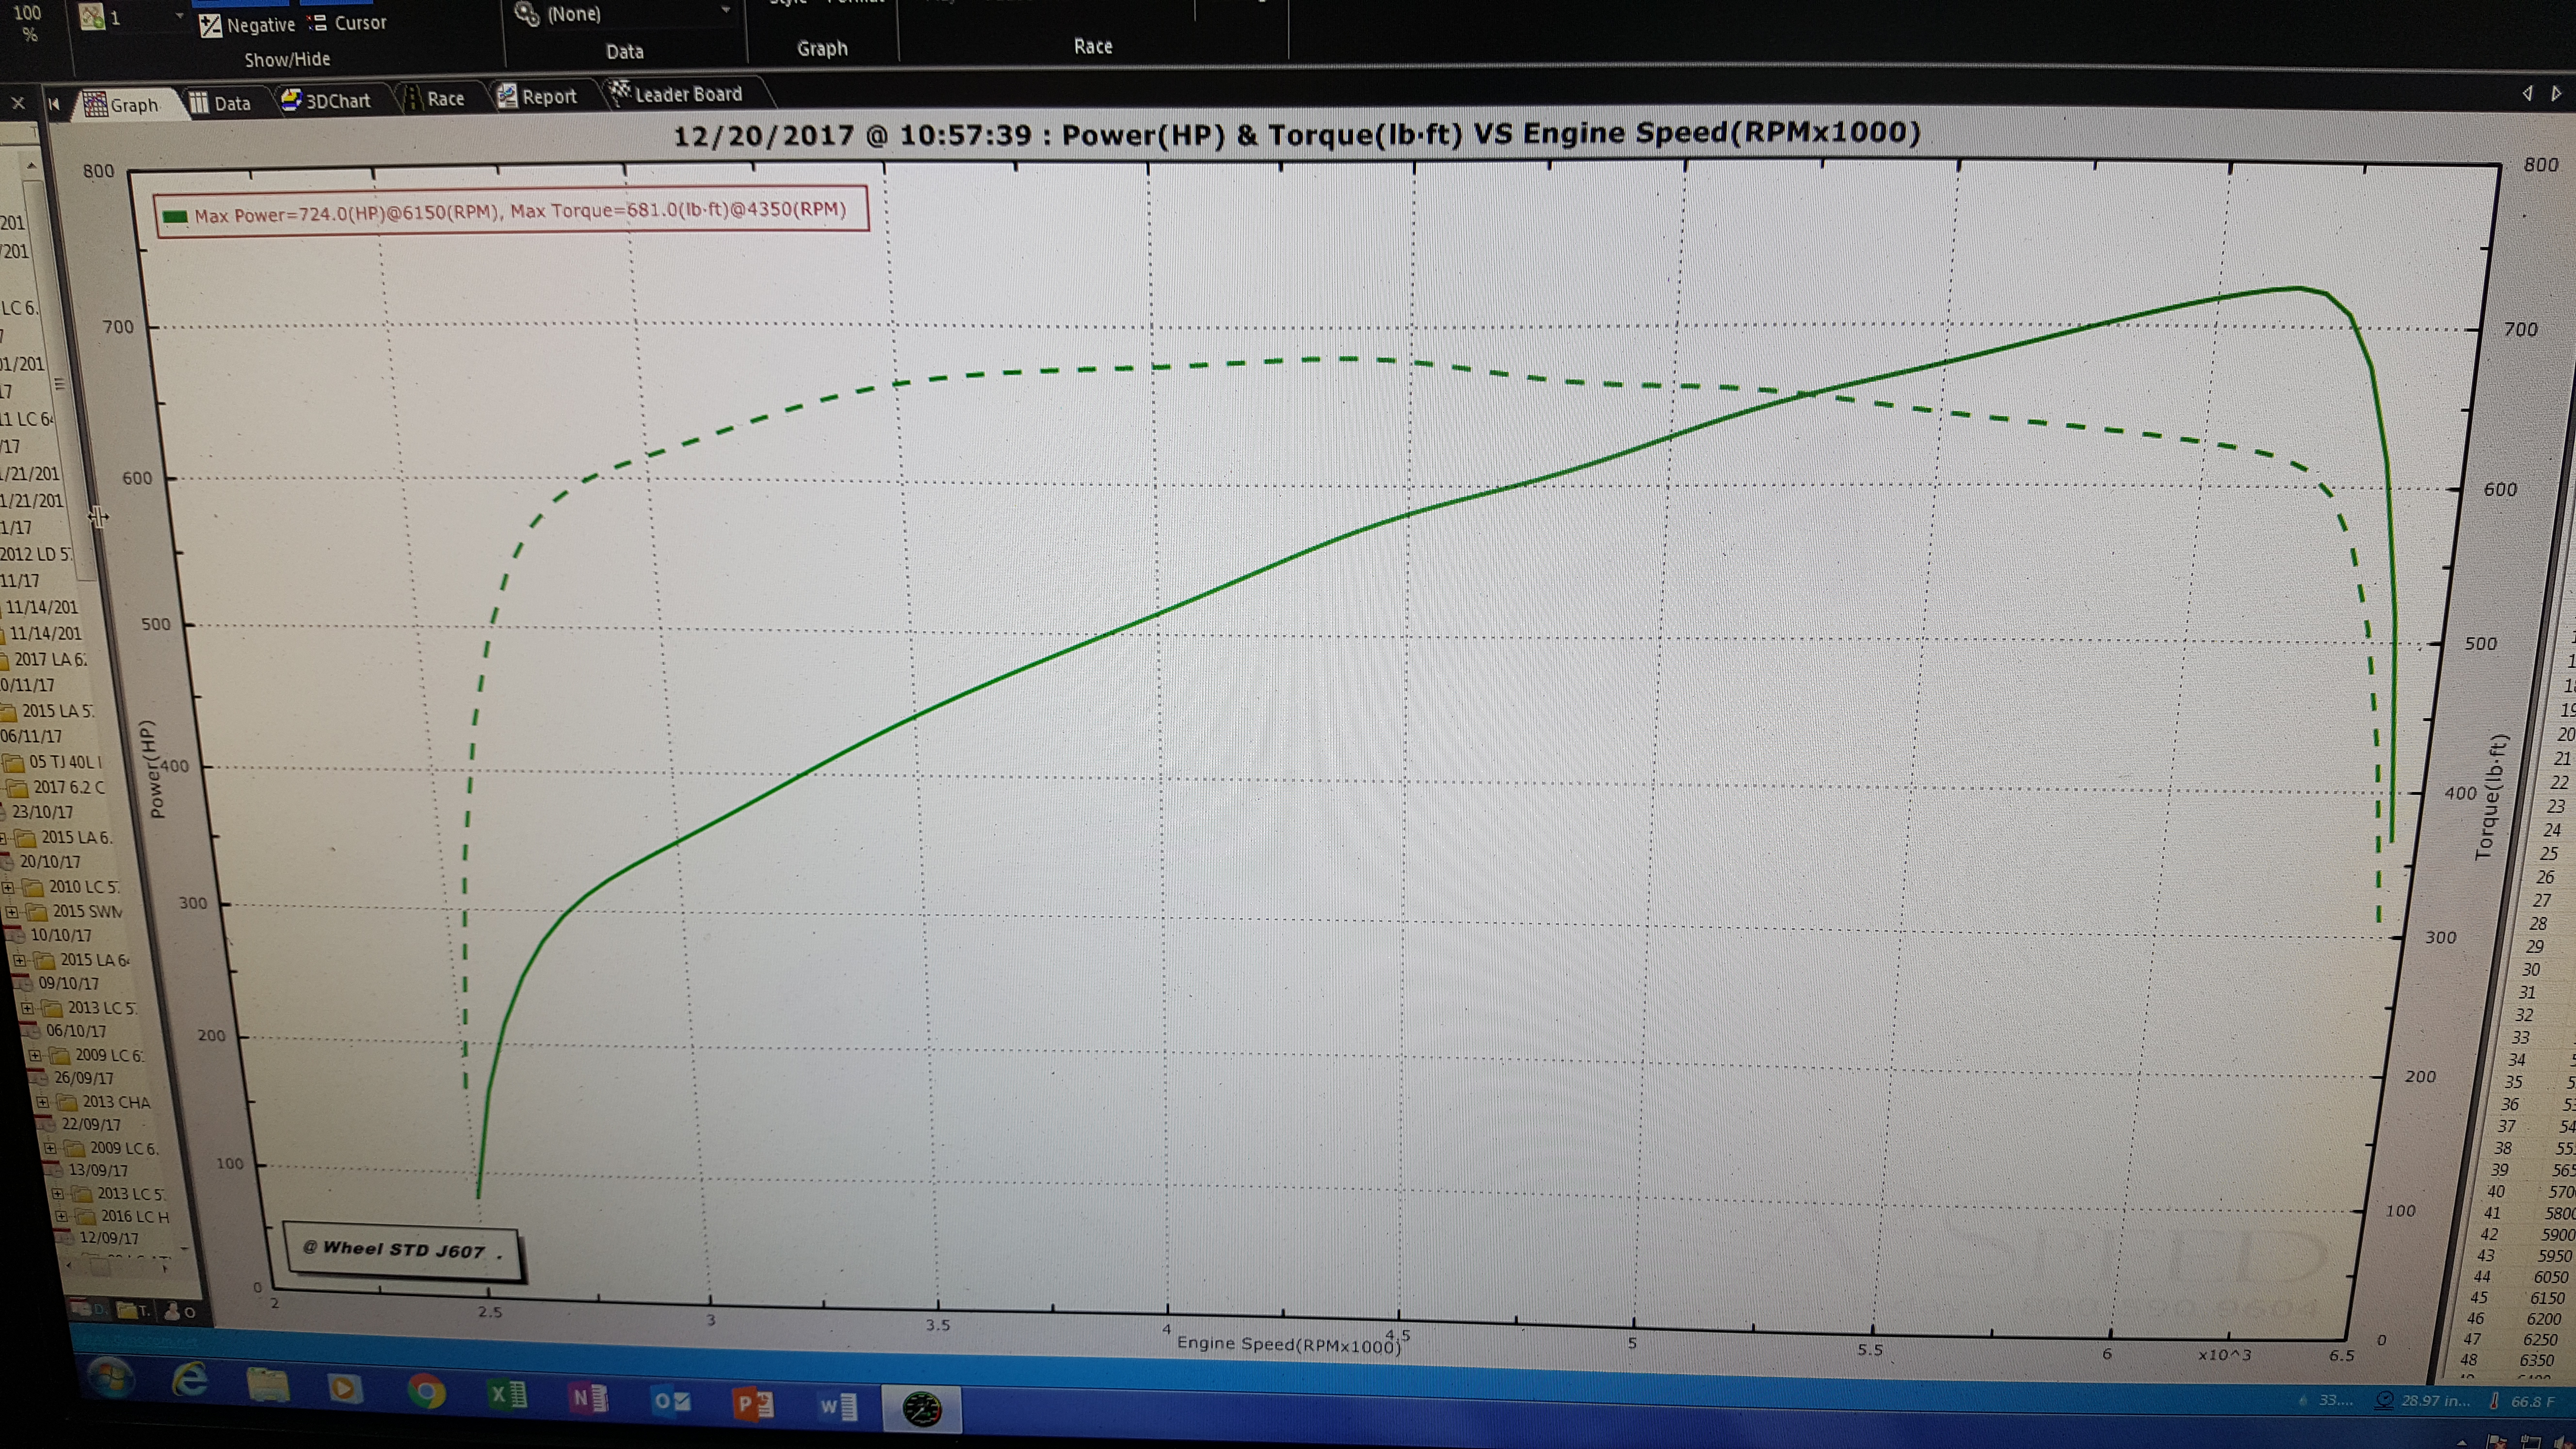This screenshot has width=2576, height=1449.
Task: Toggle the Negative show/hide option
Action: (248, 25)
